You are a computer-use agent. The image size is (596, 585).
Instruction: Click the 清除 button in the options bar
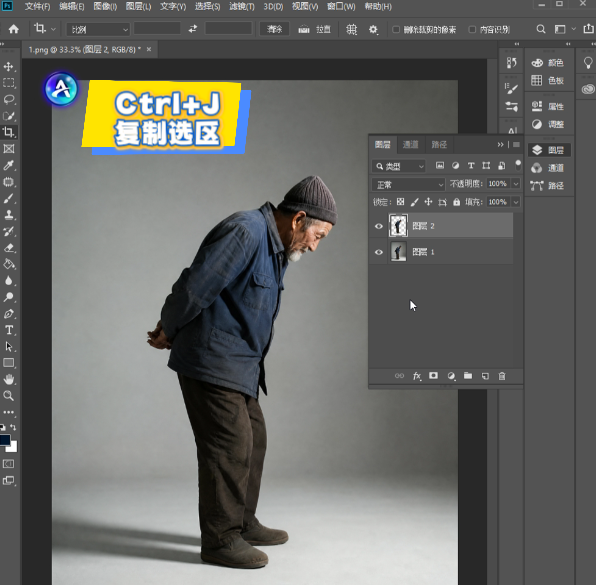[274, 29]
